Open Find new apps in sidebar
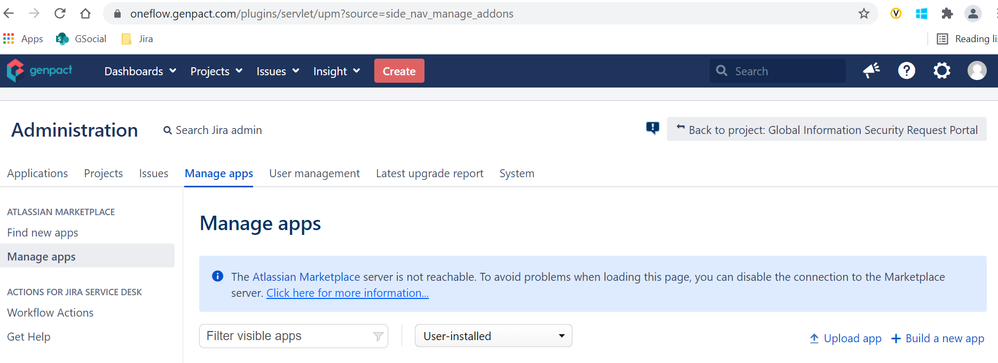Image resolution: width=998 pixels, height=363 pixels. pyautogui.click(x=43, y=232)
